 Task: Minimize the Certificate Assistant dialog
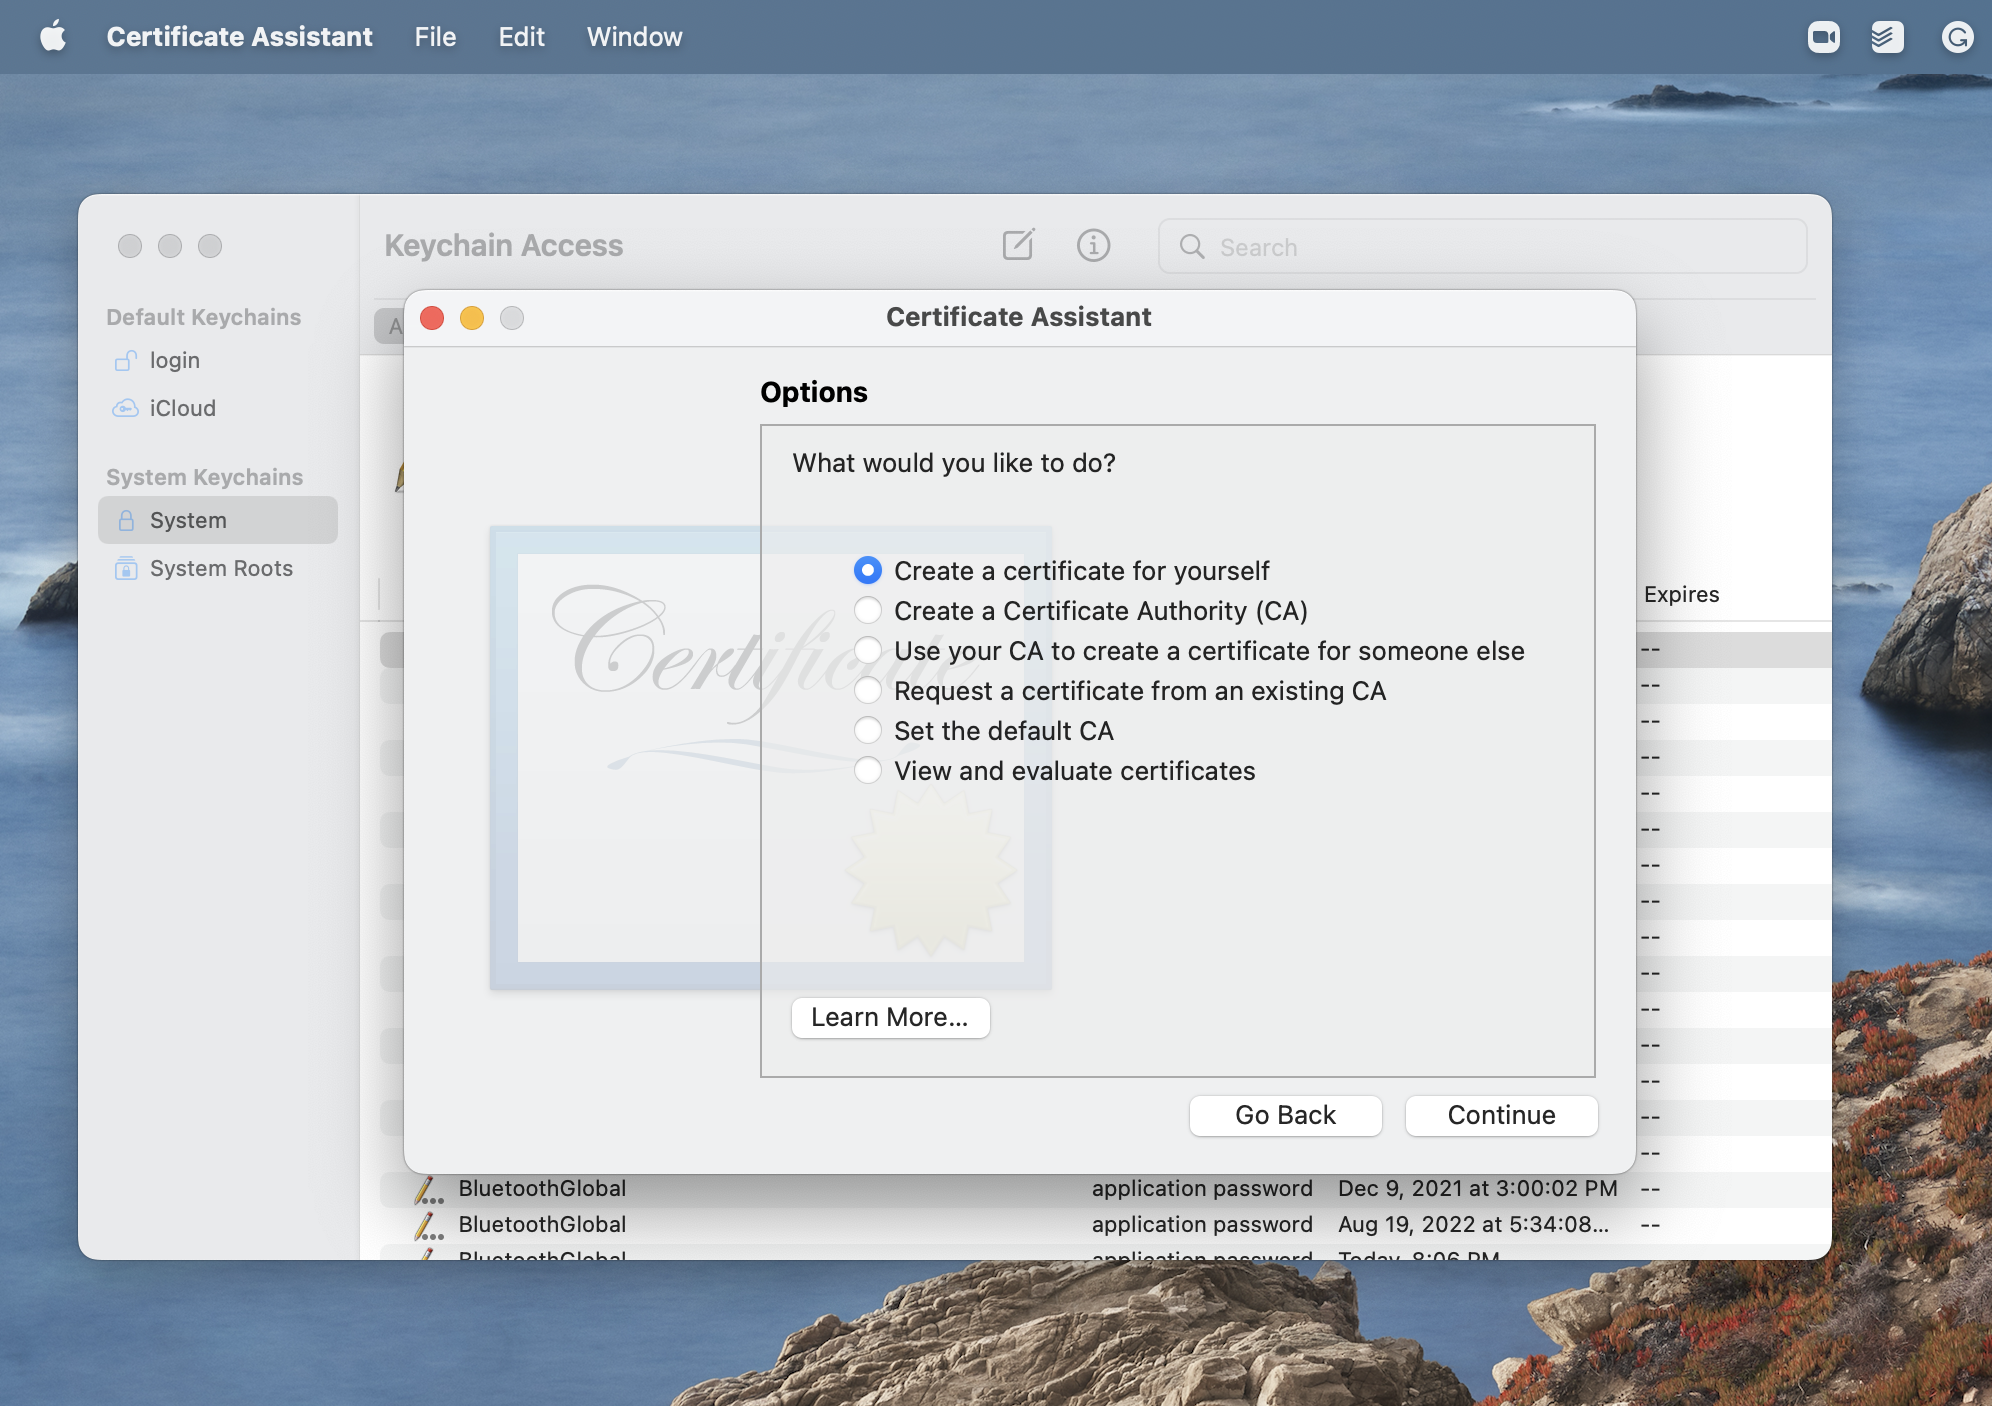pyautogui.click(x=472, y=318)
